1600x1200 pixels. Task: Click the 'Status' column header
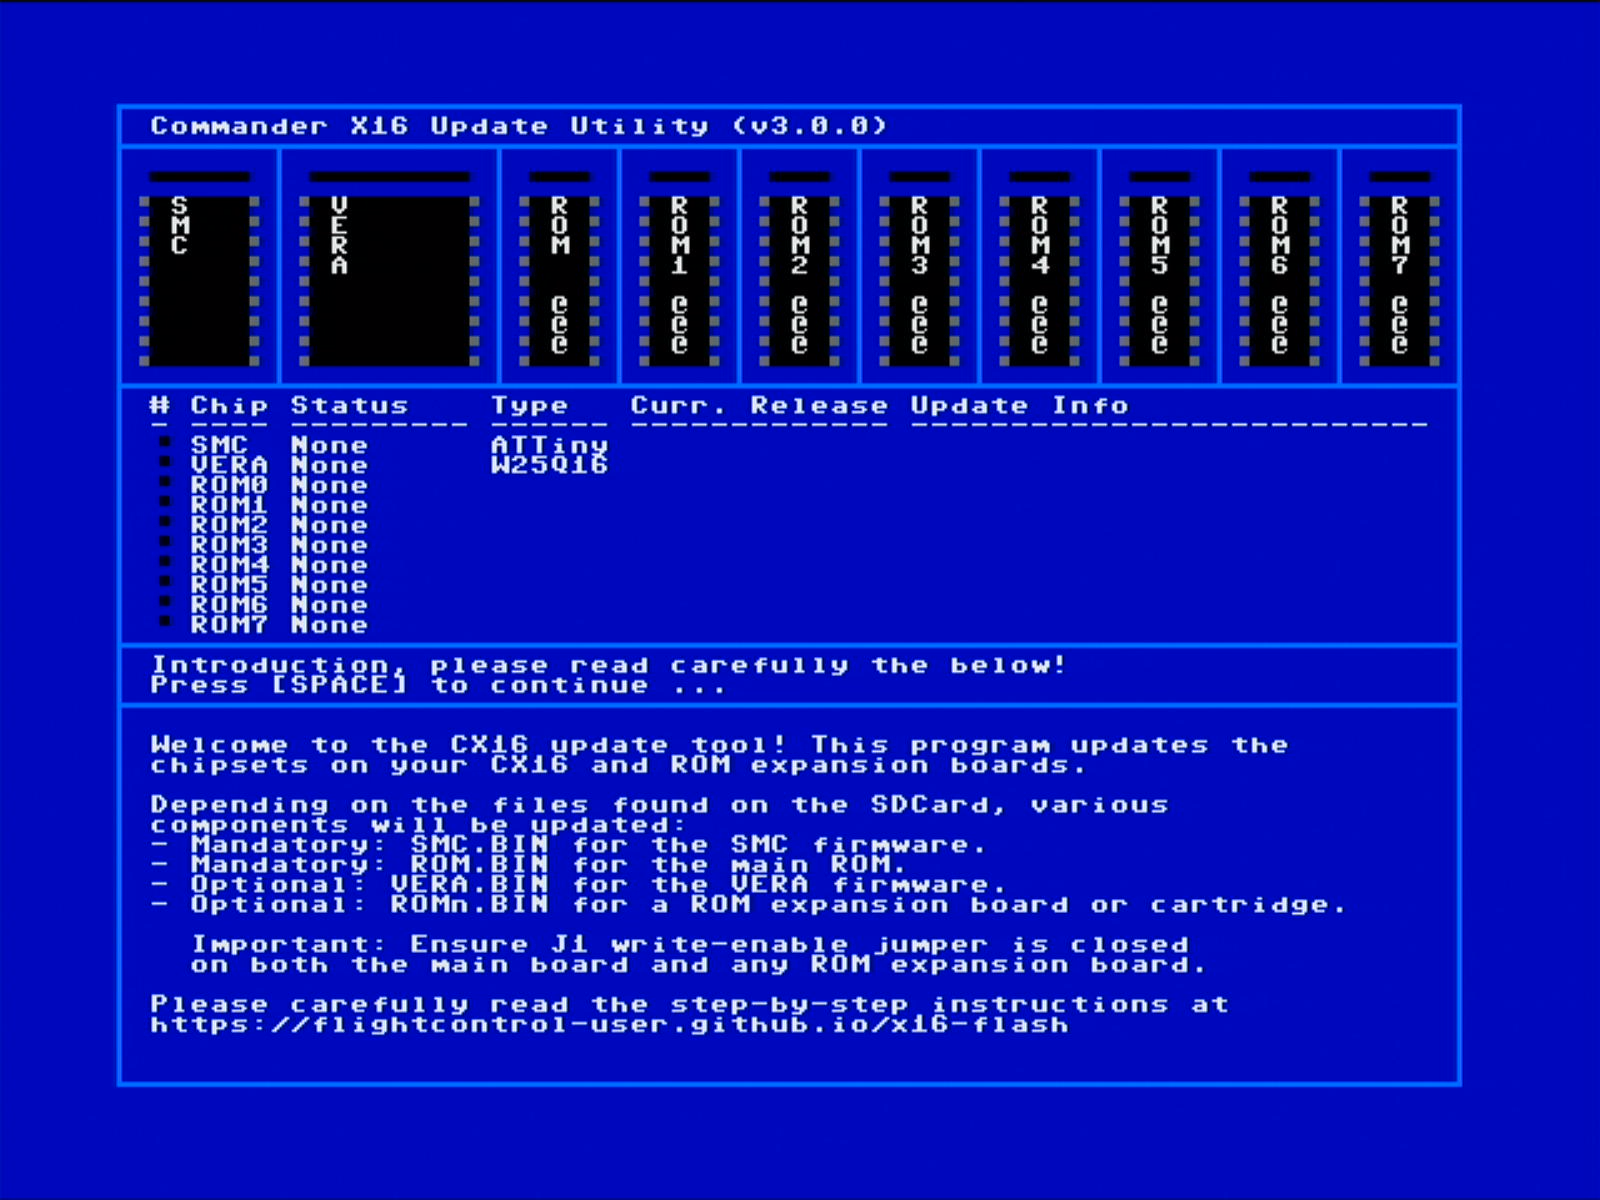tap(349, 405)
